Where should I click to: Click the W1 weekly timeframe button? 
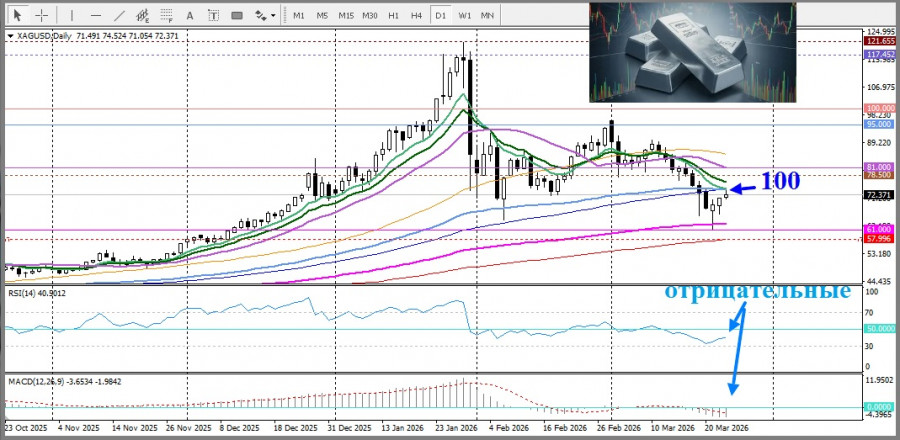click(465, 15)
